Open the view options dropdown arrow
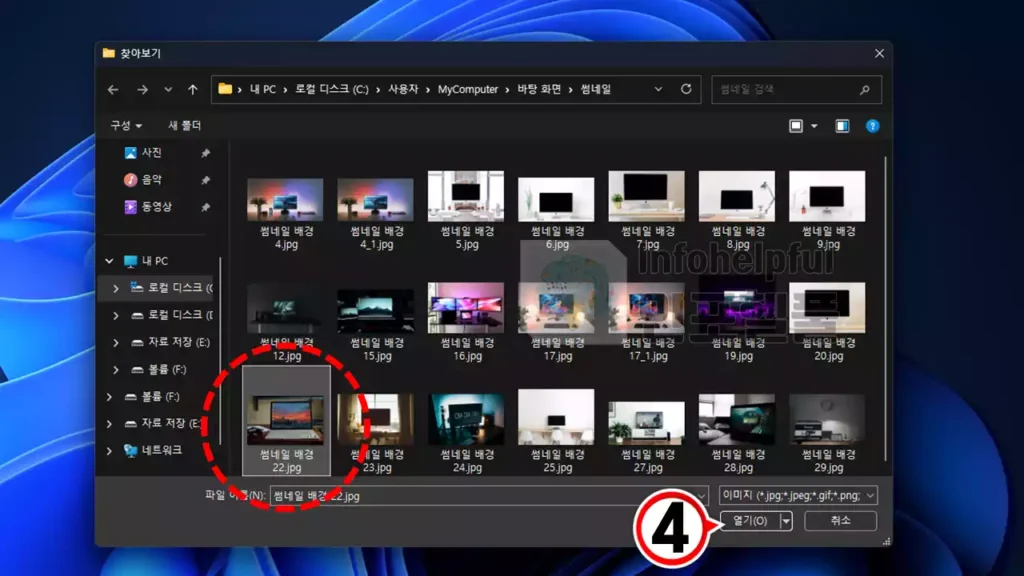The width and height of the screenshot is (1024, 576). click(x=814, y=126)
